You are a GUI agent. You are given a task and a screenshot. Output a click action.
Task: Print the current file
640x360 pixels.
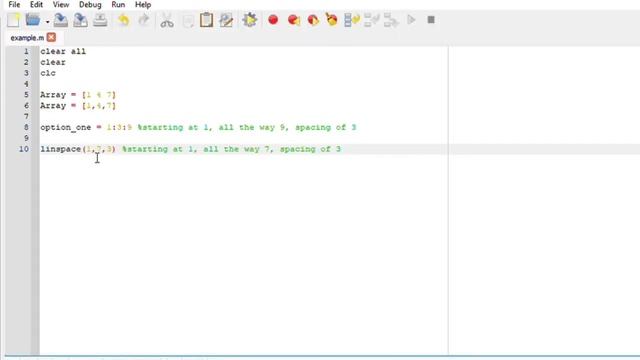[100, 20]
